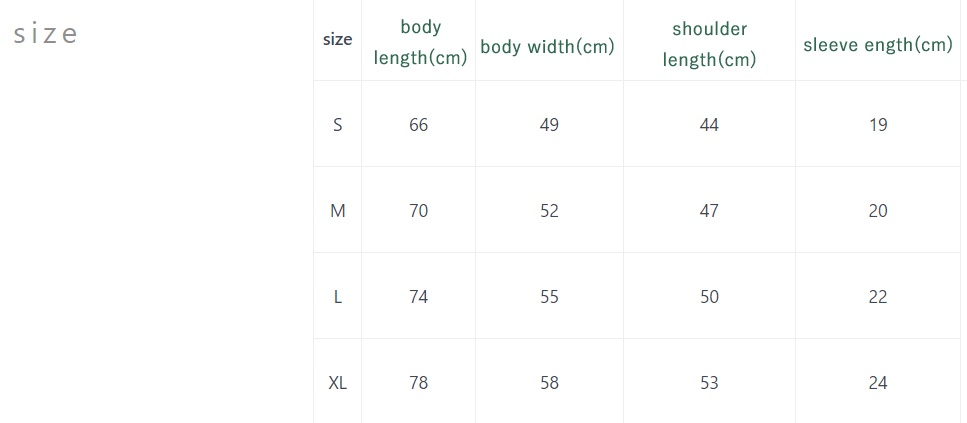Click the "body width(cm)" column header

(547, 46)
